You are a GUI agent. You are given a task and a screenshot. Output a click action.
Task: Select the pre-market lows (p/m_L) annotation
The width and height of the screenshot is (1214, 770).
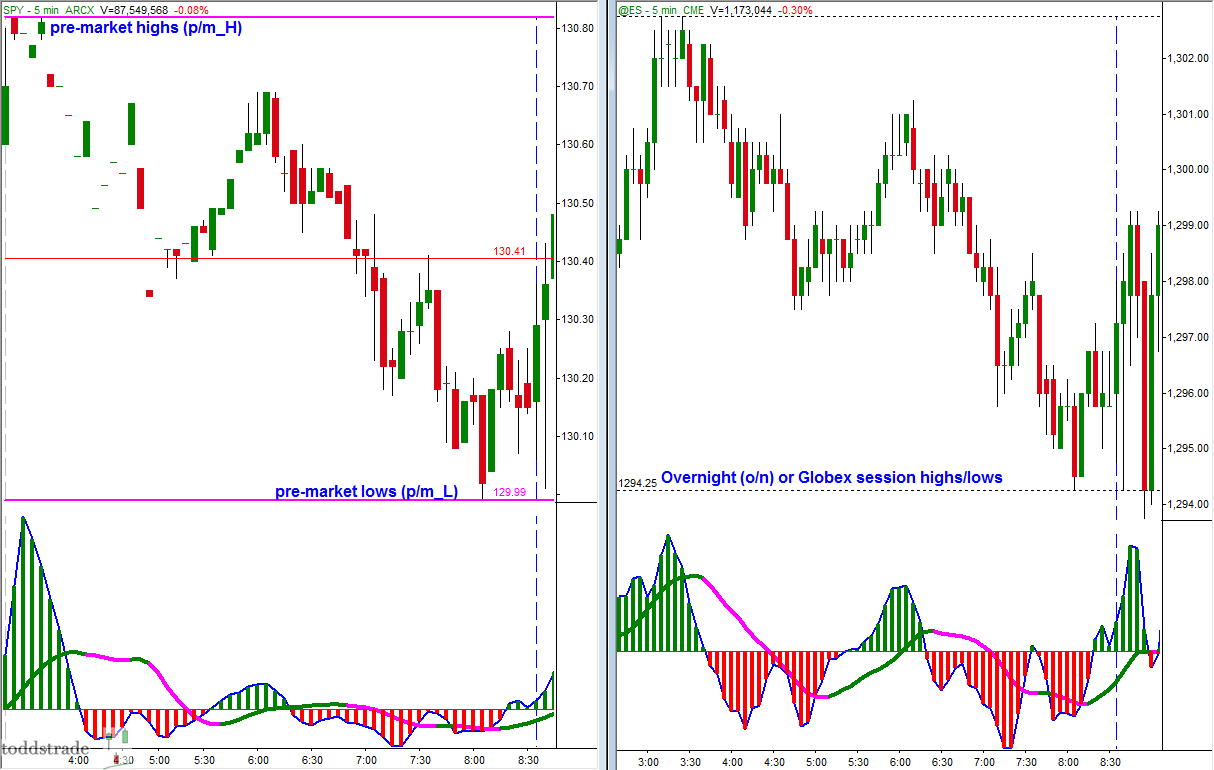click(366, 491)
